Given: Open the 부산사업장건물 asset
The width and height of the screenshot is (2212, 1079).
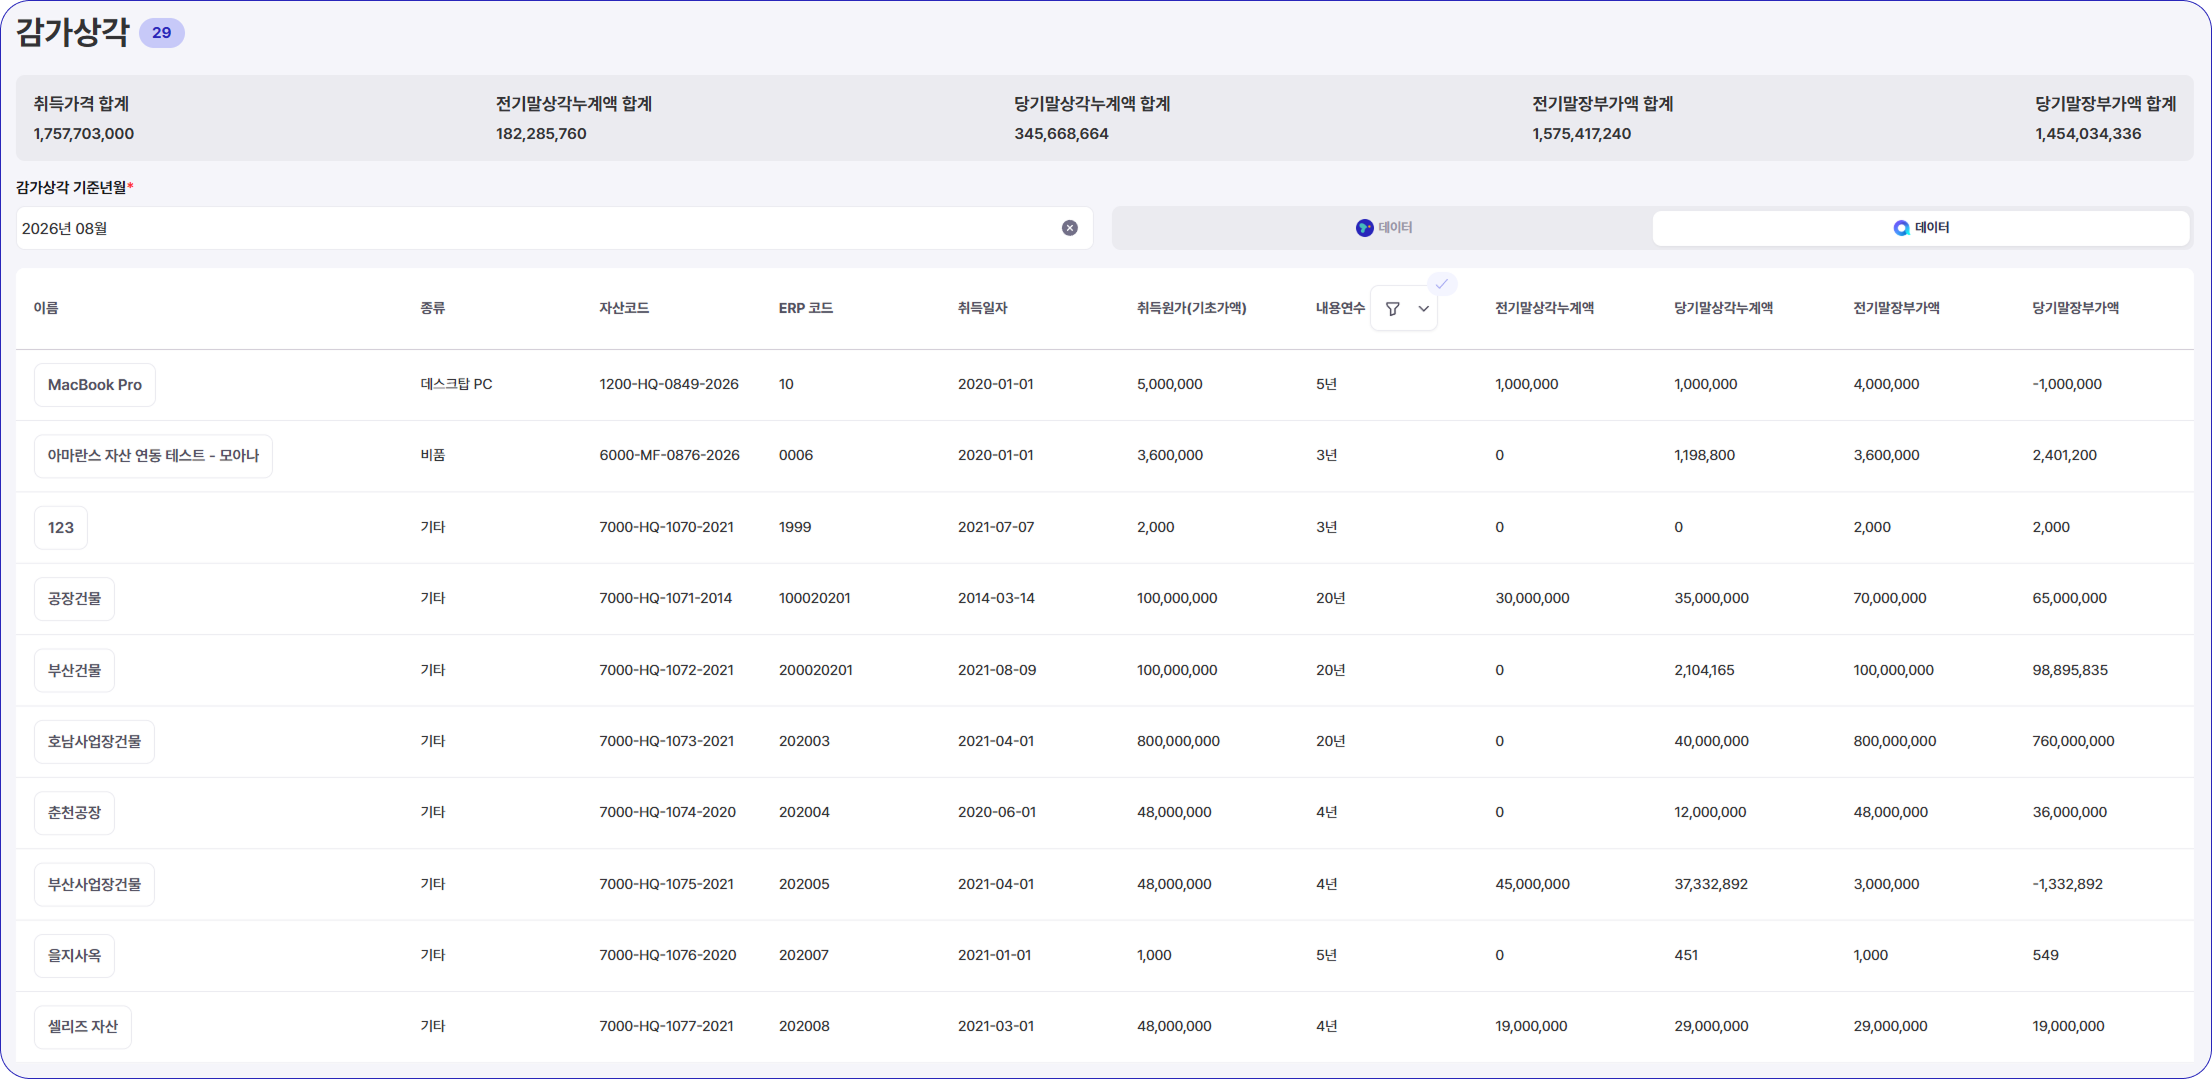Looking at the screenshot, I should [x=94, y=884].
